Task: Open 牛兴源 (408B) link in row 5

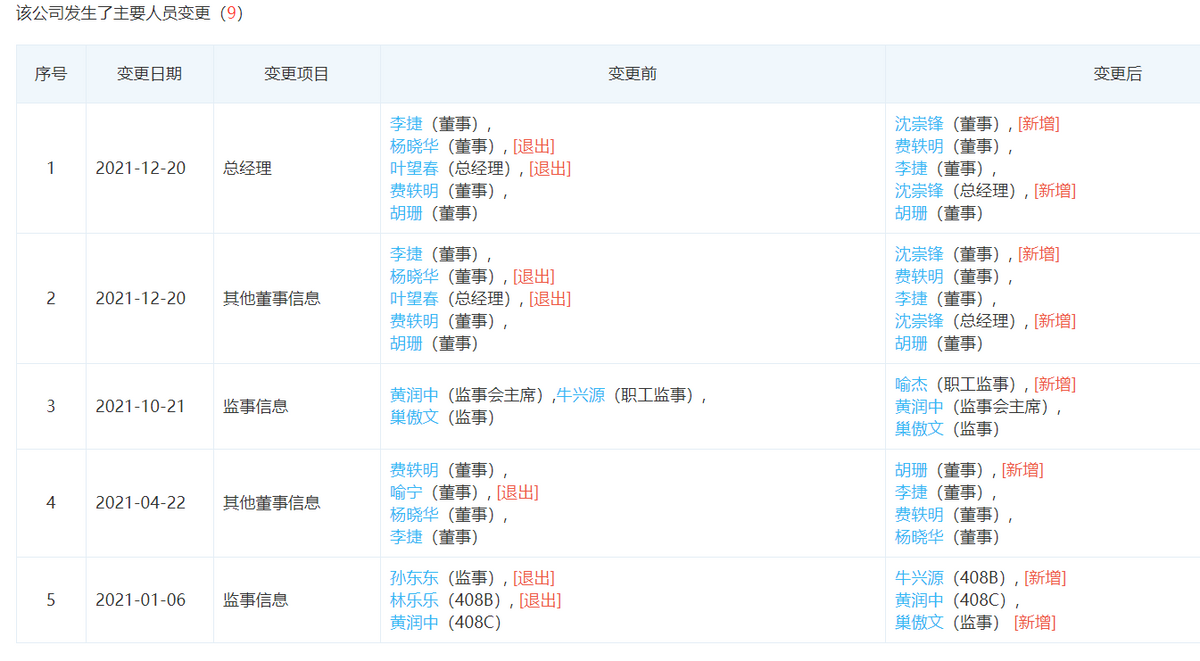Action: tap(919, 578)
